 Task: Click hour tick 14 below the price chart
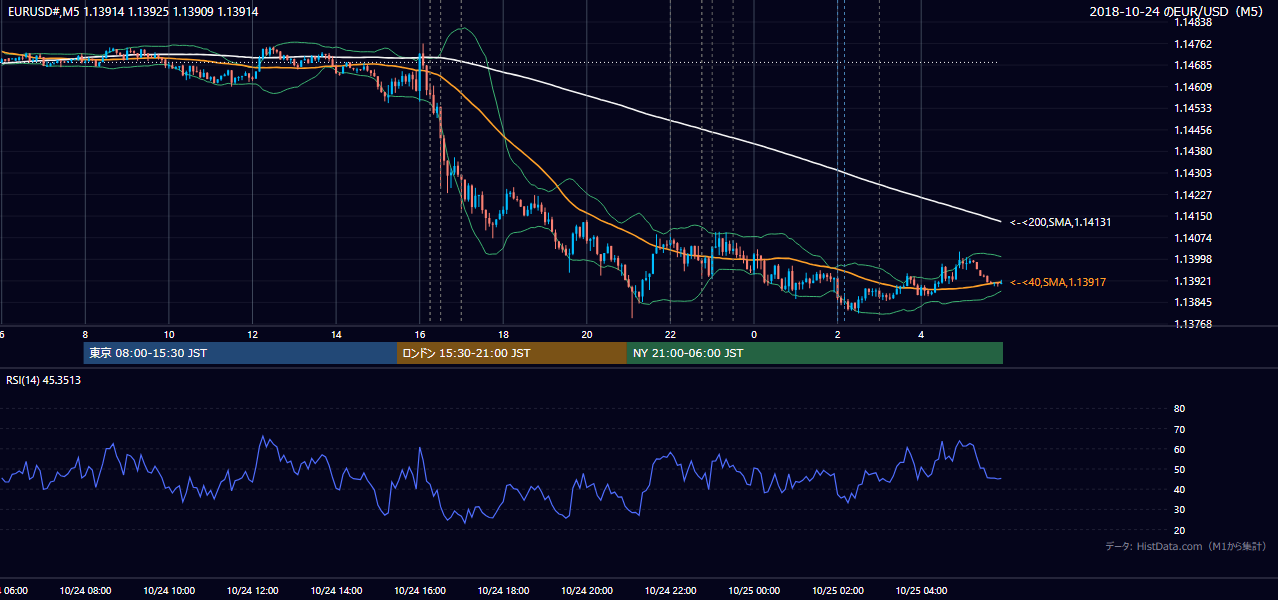[x=336, y=334]
